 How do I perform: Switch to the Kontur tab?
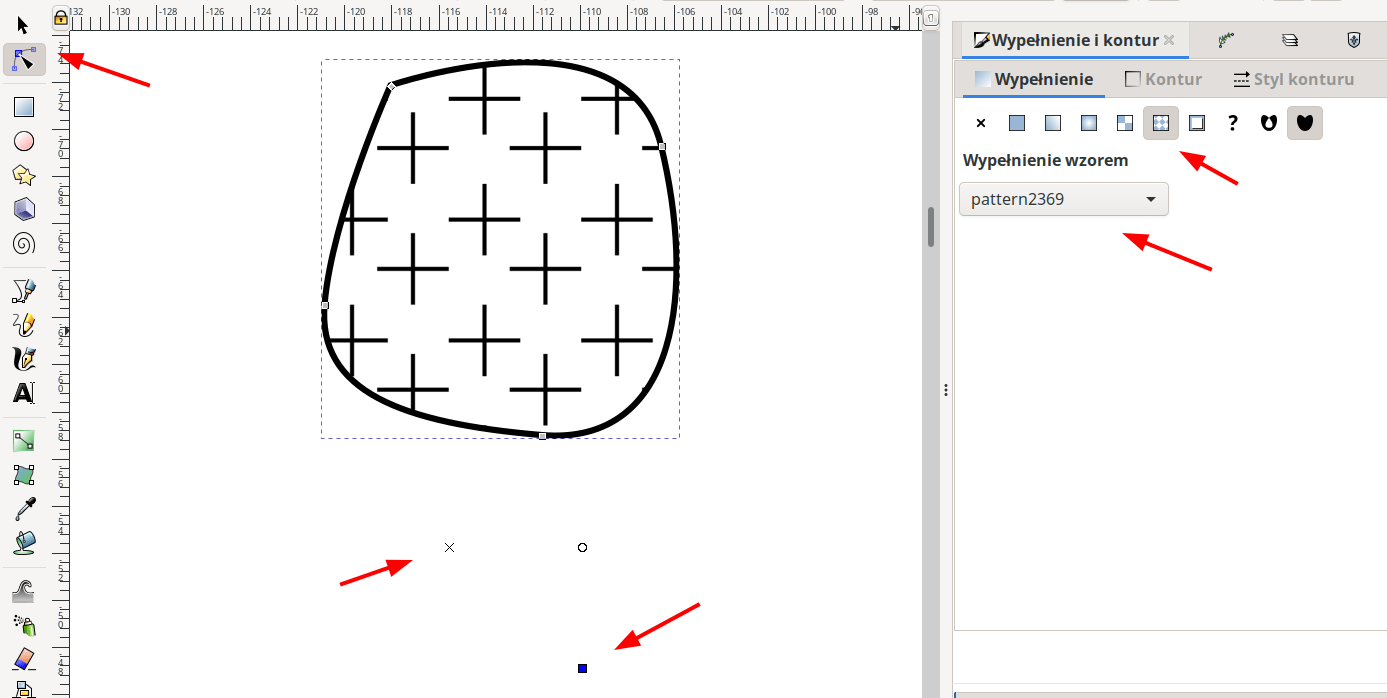(x=1164, y=79)
